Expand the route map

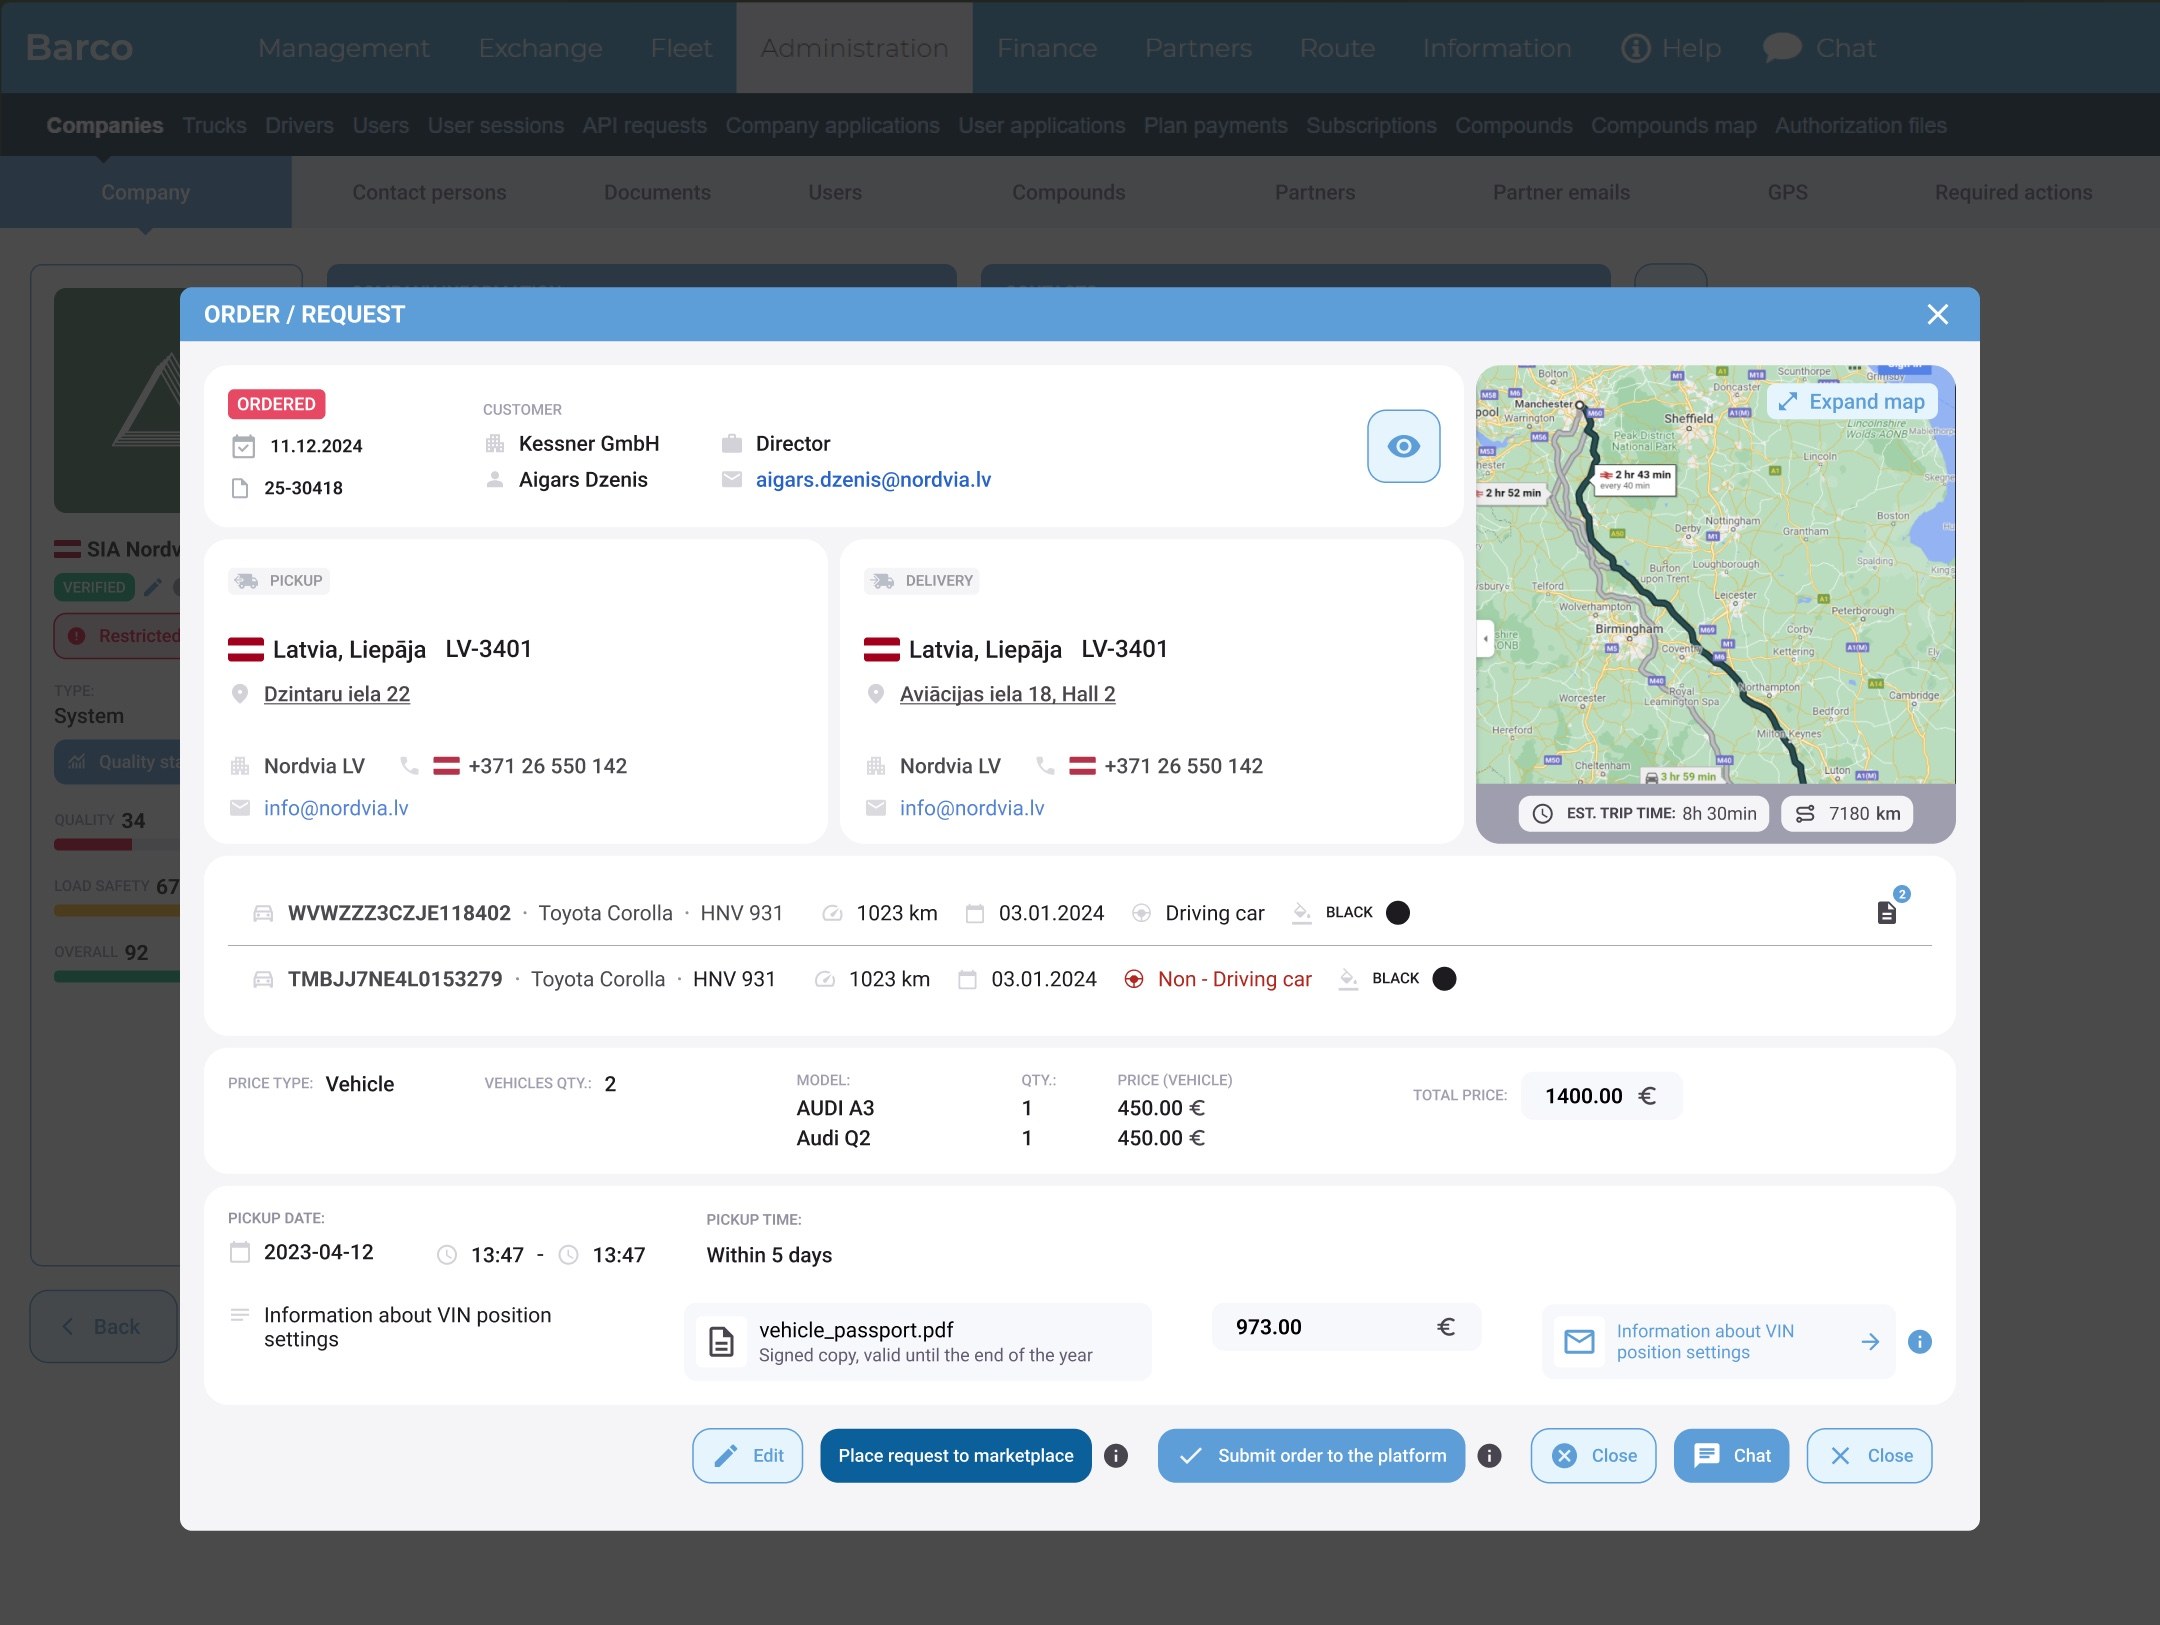1852,402
